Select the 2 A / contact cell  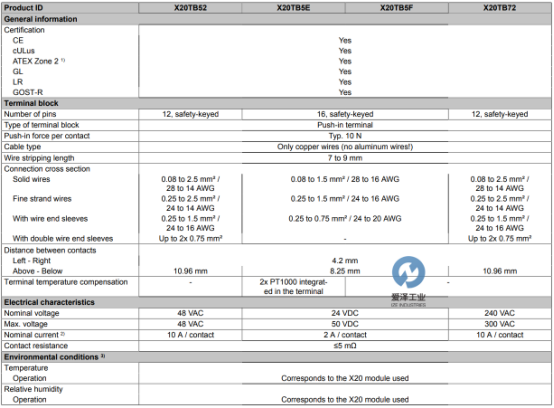coord(345,335)
